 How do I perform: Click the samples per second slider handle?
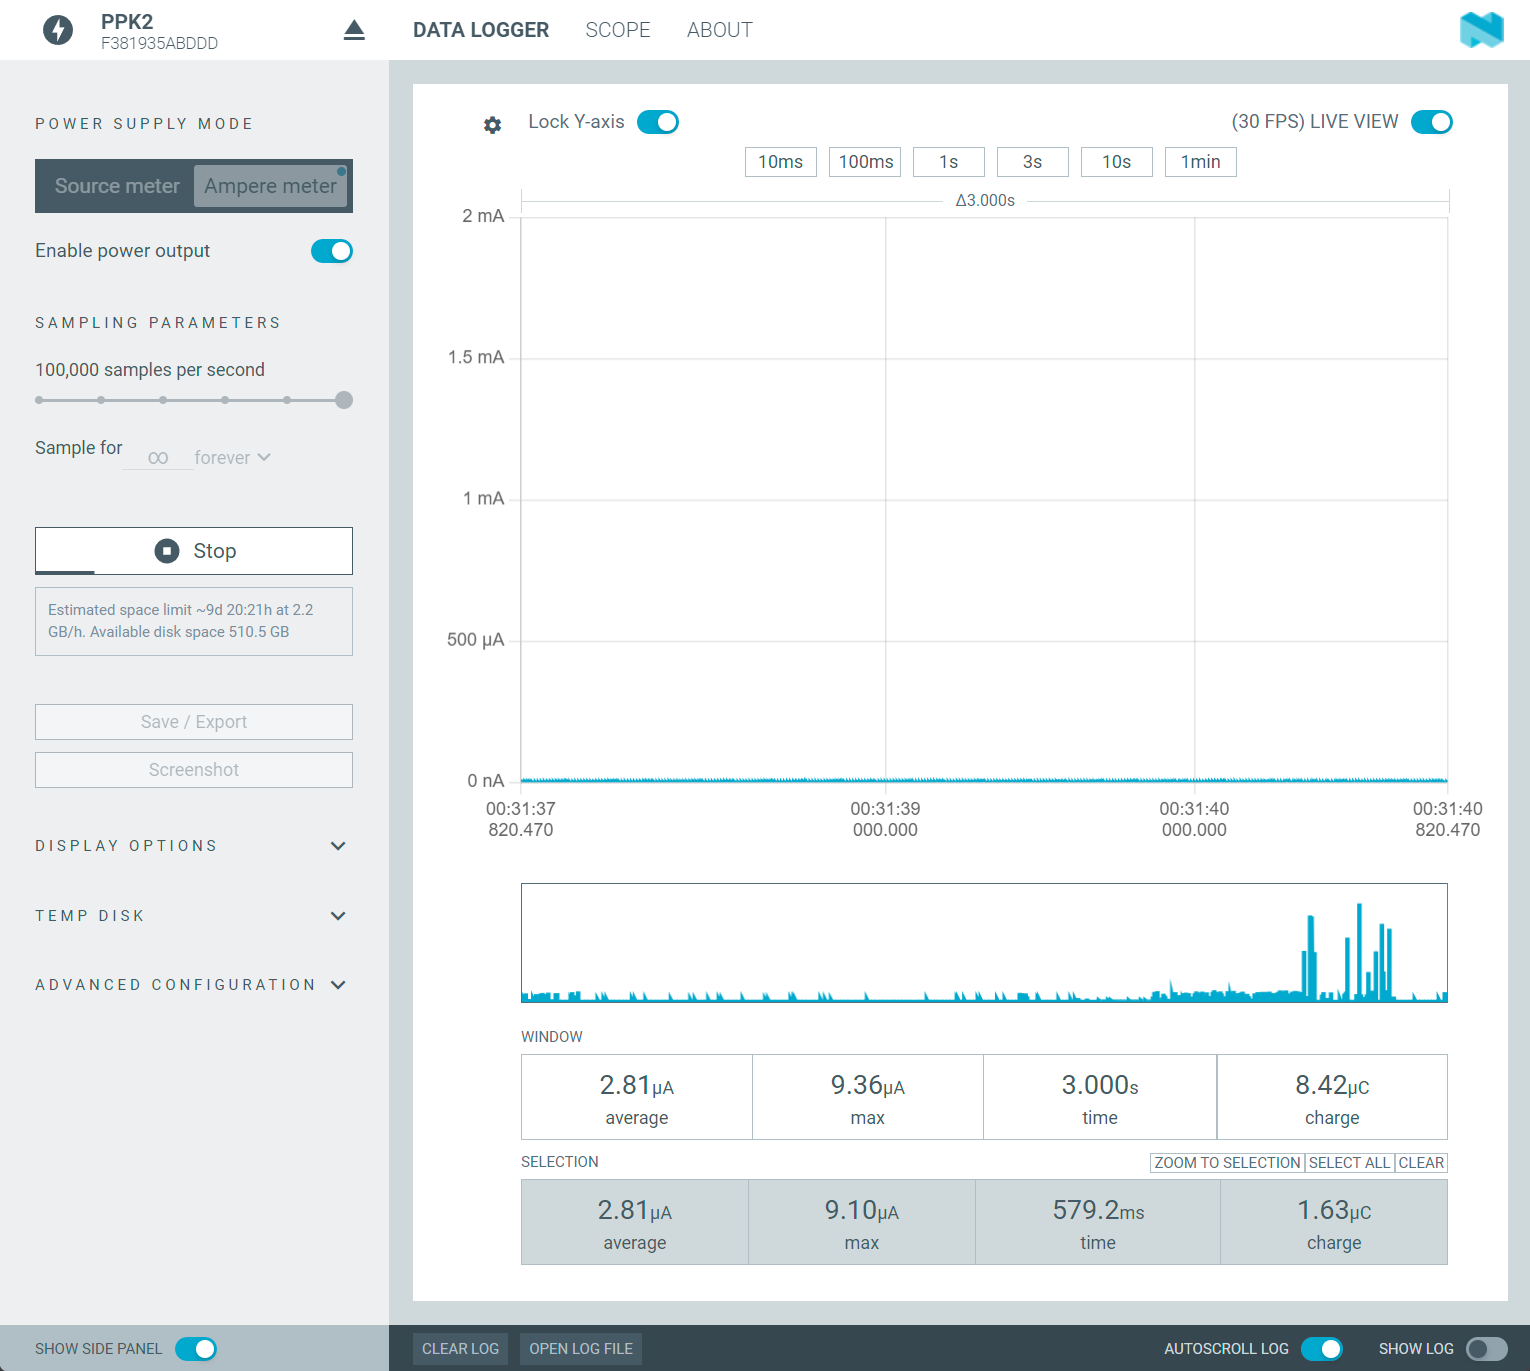[344, 400]
